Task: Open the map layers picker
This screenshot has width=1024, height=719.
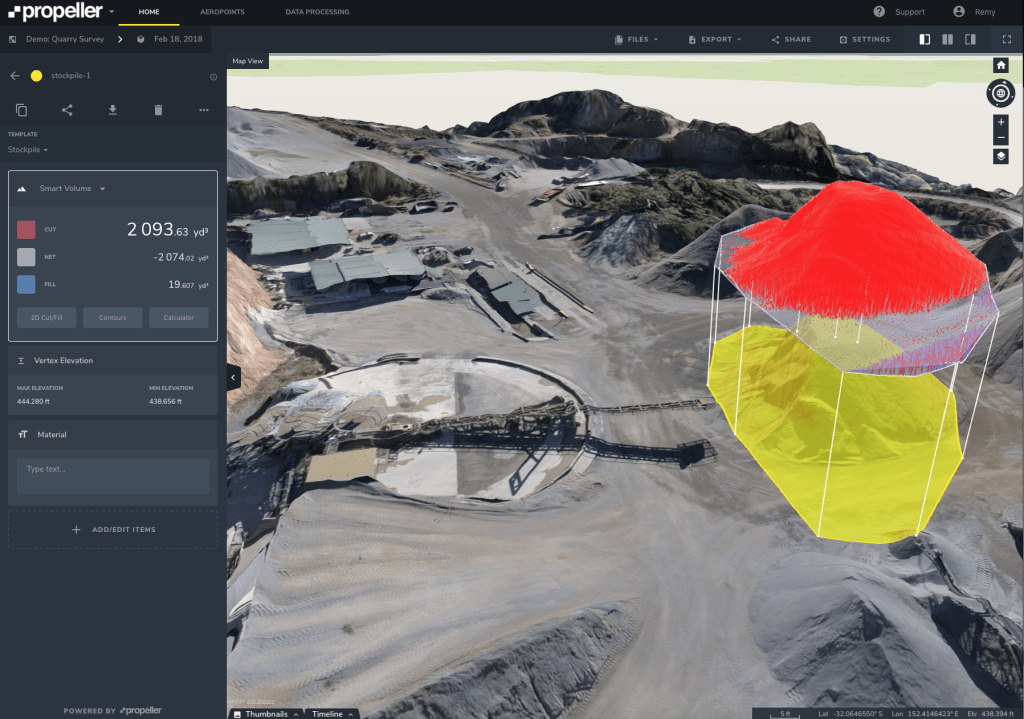Action: coord(999,156)
